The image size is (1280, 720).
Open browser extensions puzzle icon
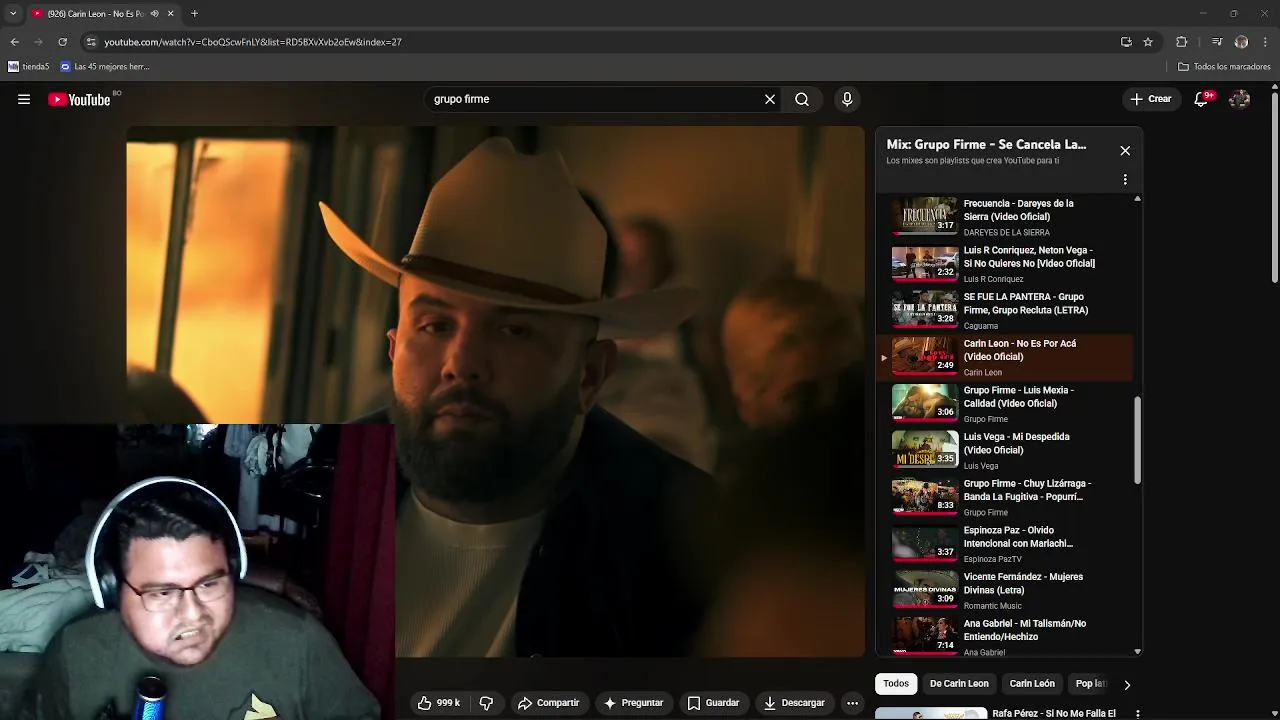point(1181,42)
